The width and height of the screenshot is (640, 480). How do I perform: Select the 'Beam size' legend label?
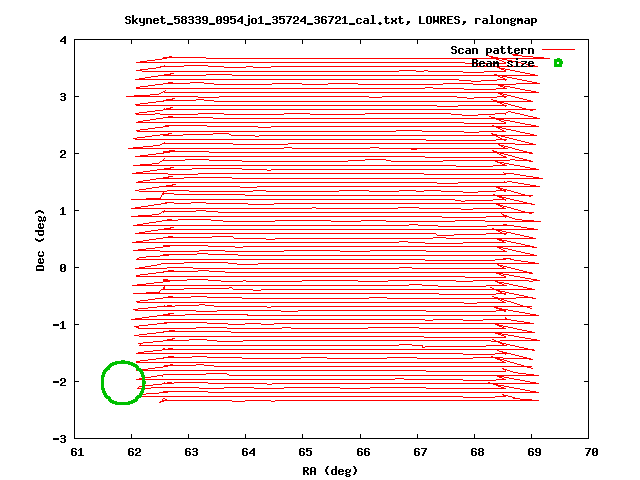503,63
